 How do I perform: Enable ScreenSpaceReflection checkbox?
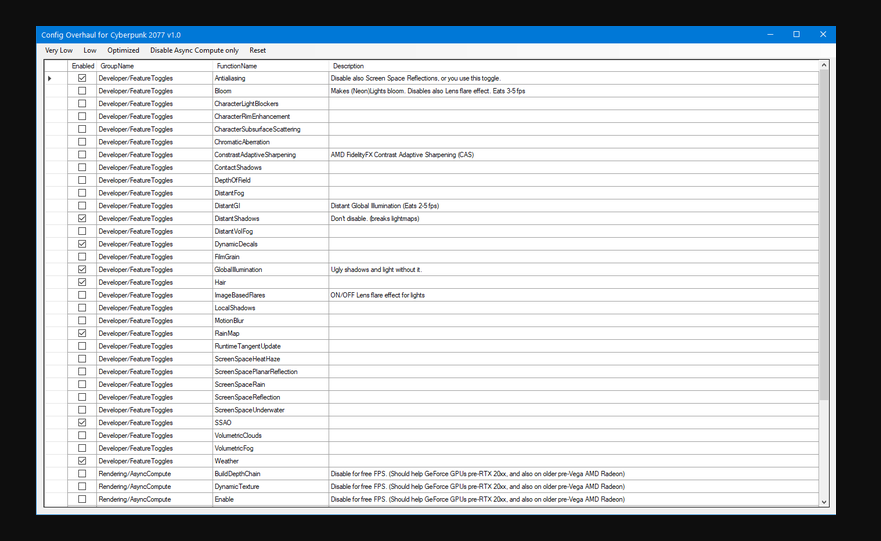[x=82, y=397]
